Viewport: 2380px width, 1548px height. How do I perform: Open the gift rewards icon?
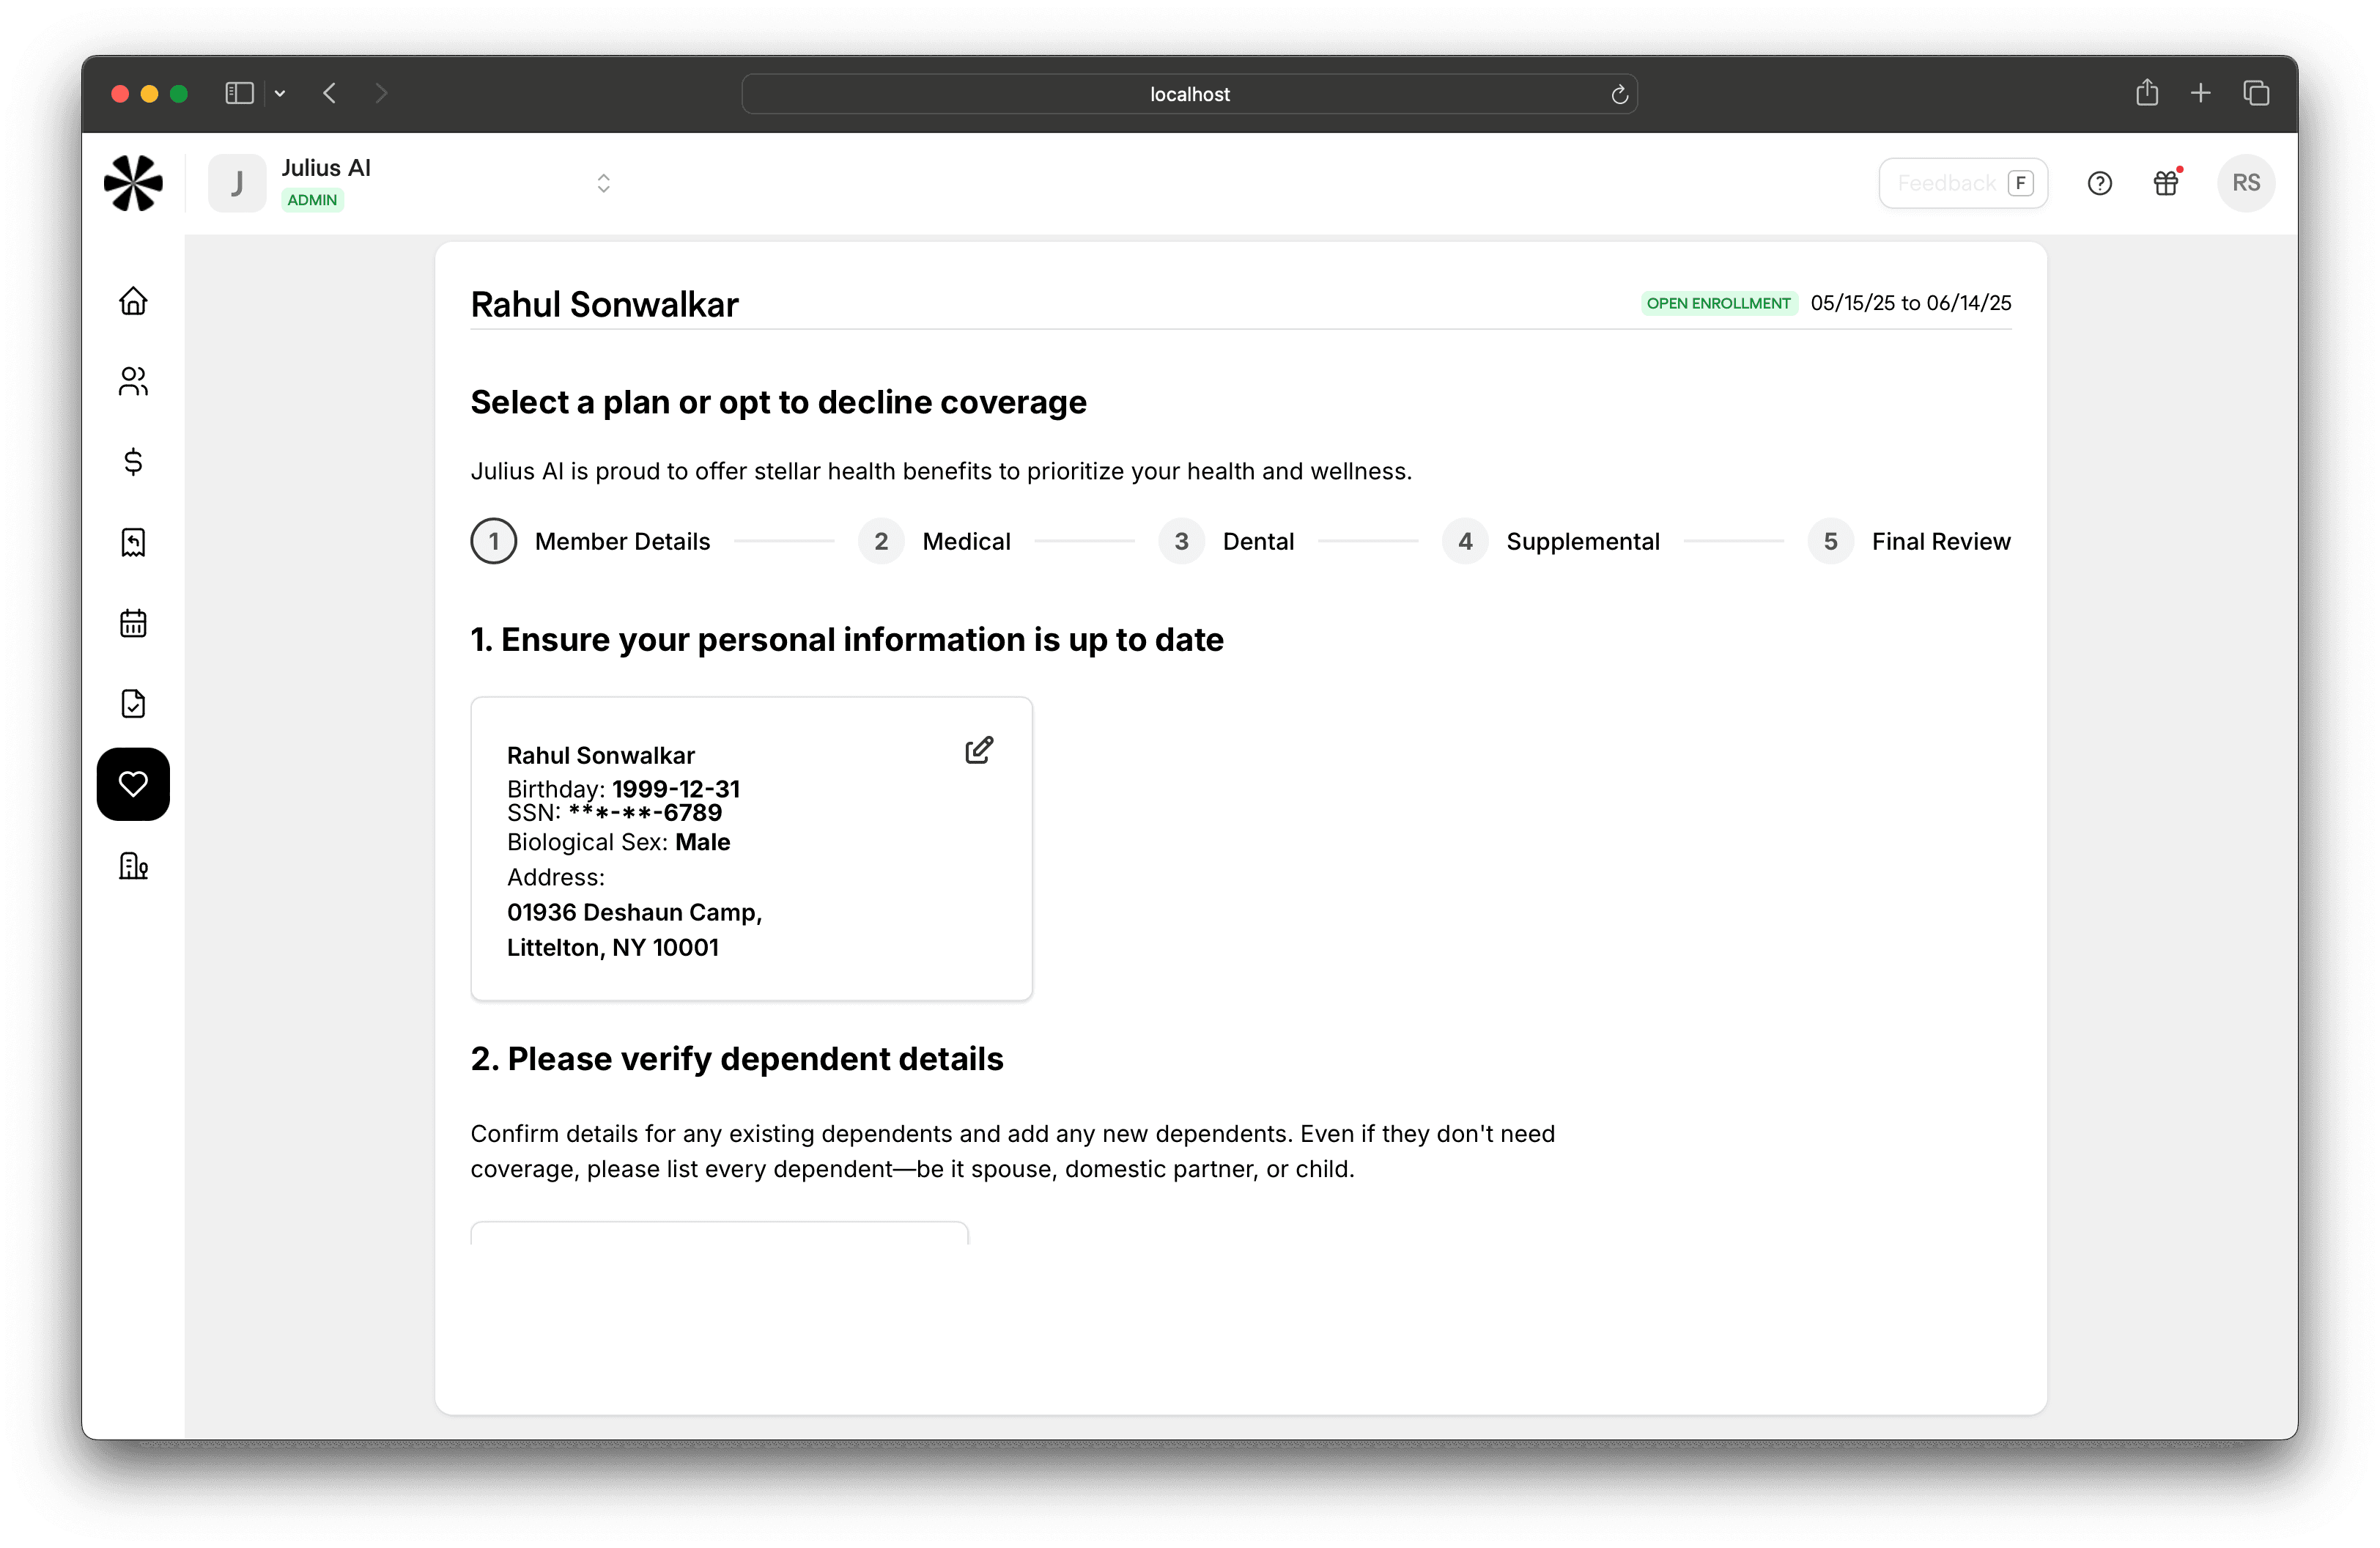[x=2166, y=183]
